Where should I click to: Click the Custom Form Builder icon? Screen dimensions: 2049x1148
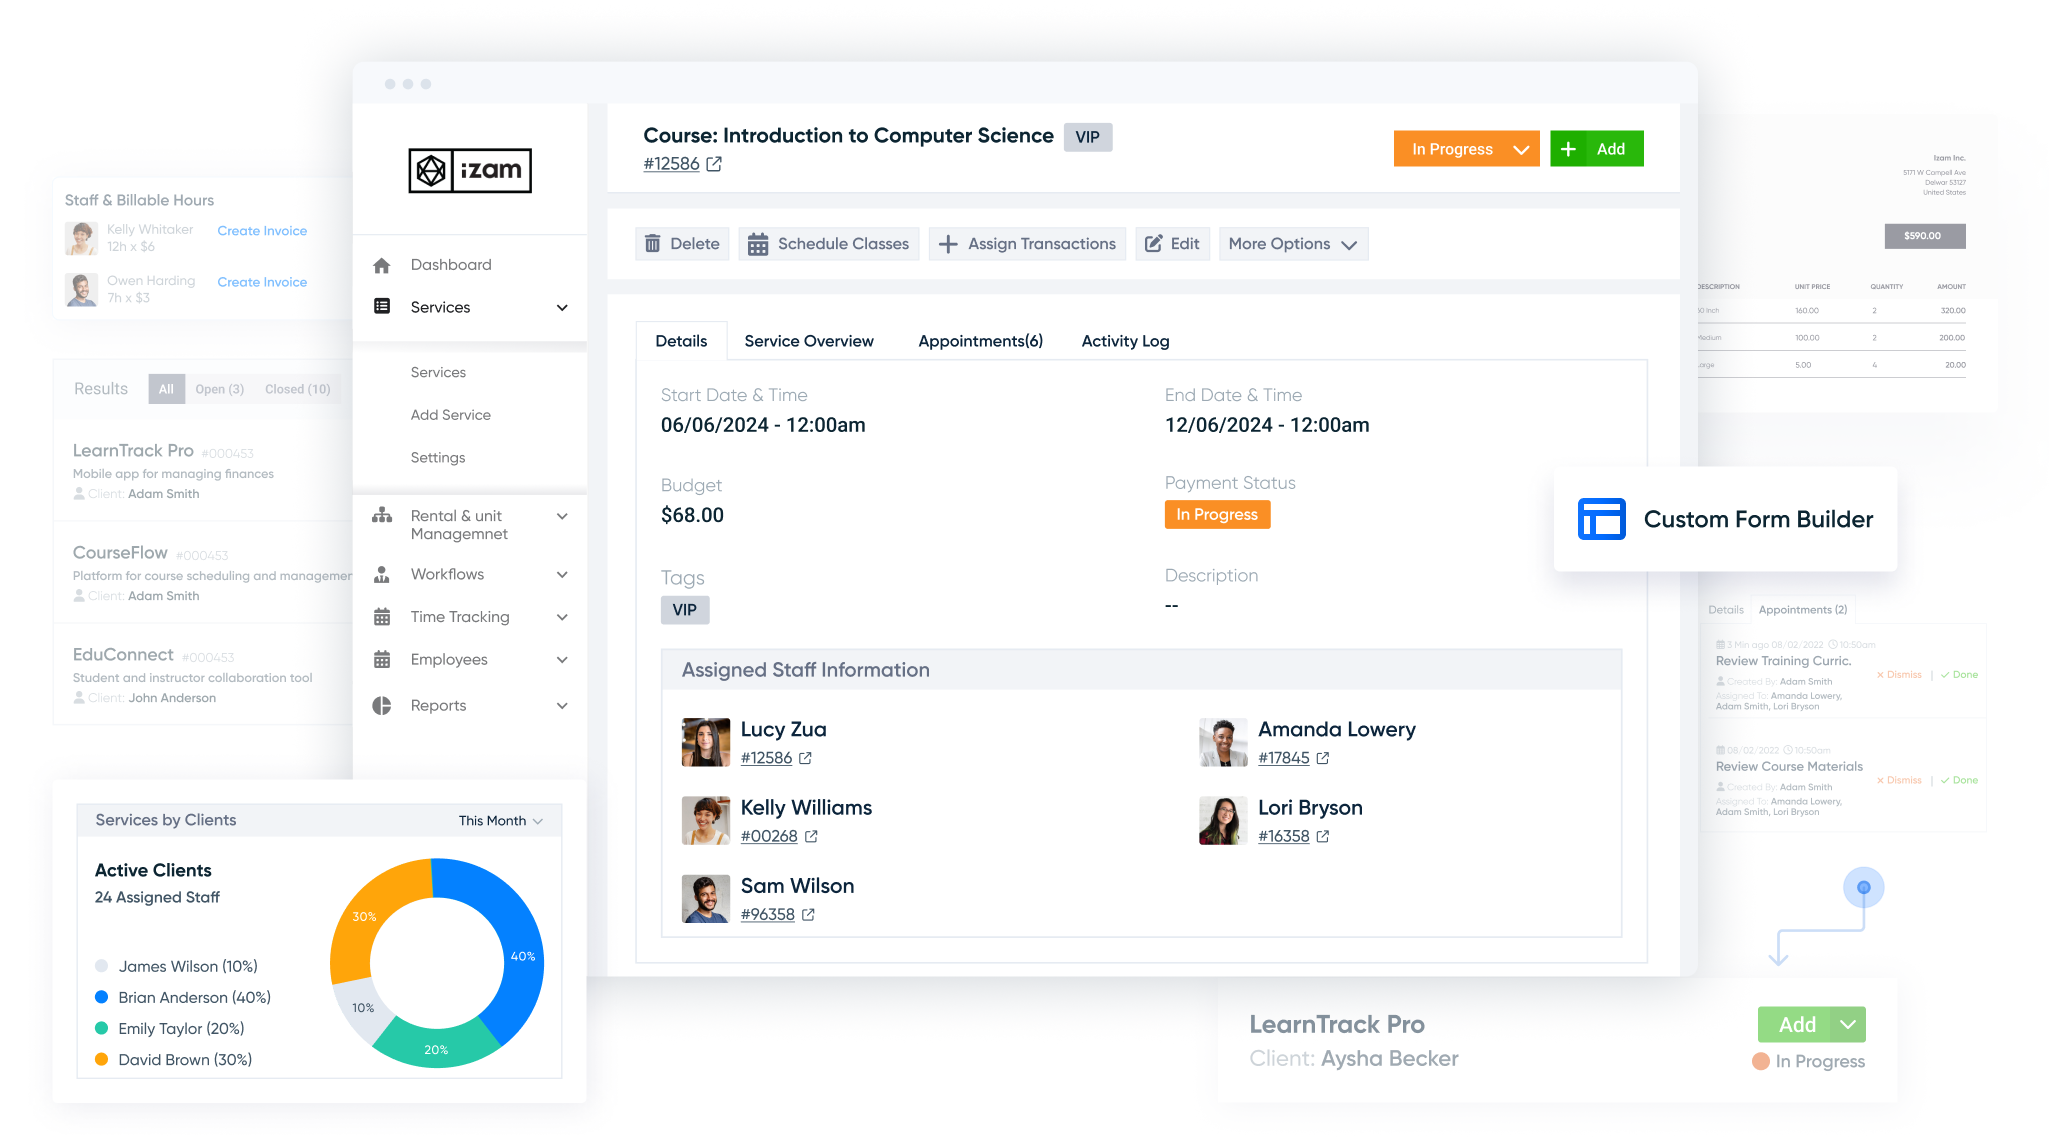tap(1601, 519)
